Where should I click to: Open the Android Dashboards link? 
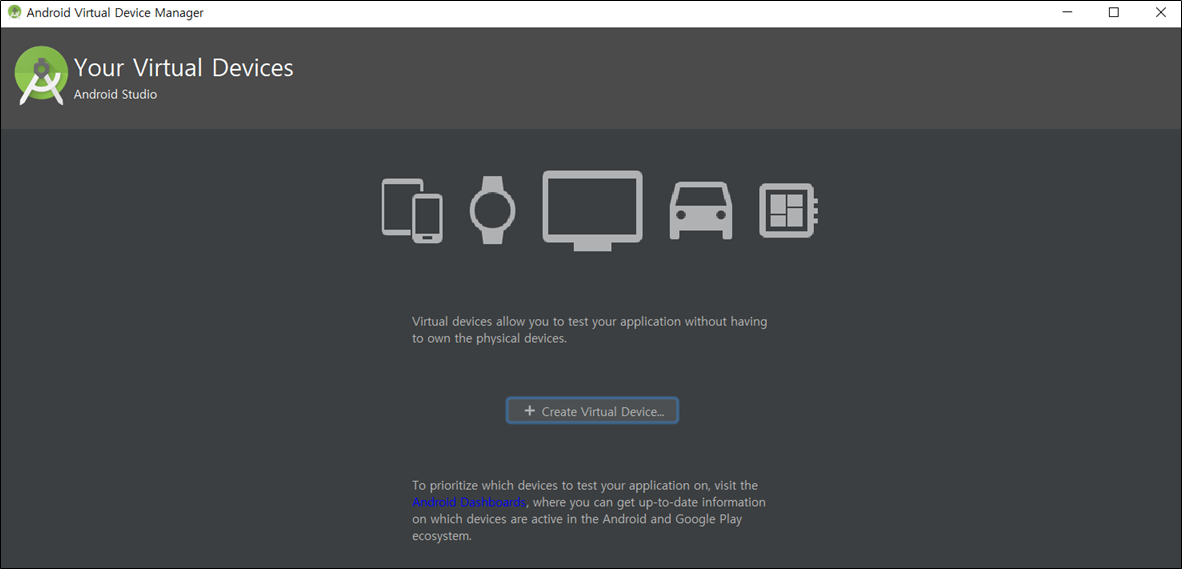pyautogui.click(x=469, y=503)
